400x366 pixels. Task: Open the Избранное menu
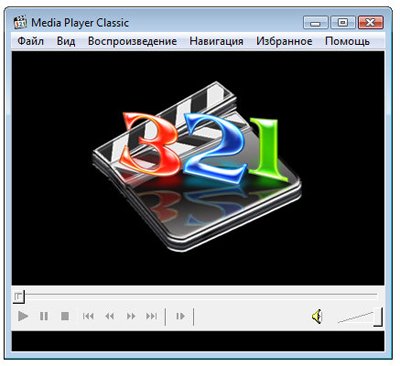click(284, 41)
